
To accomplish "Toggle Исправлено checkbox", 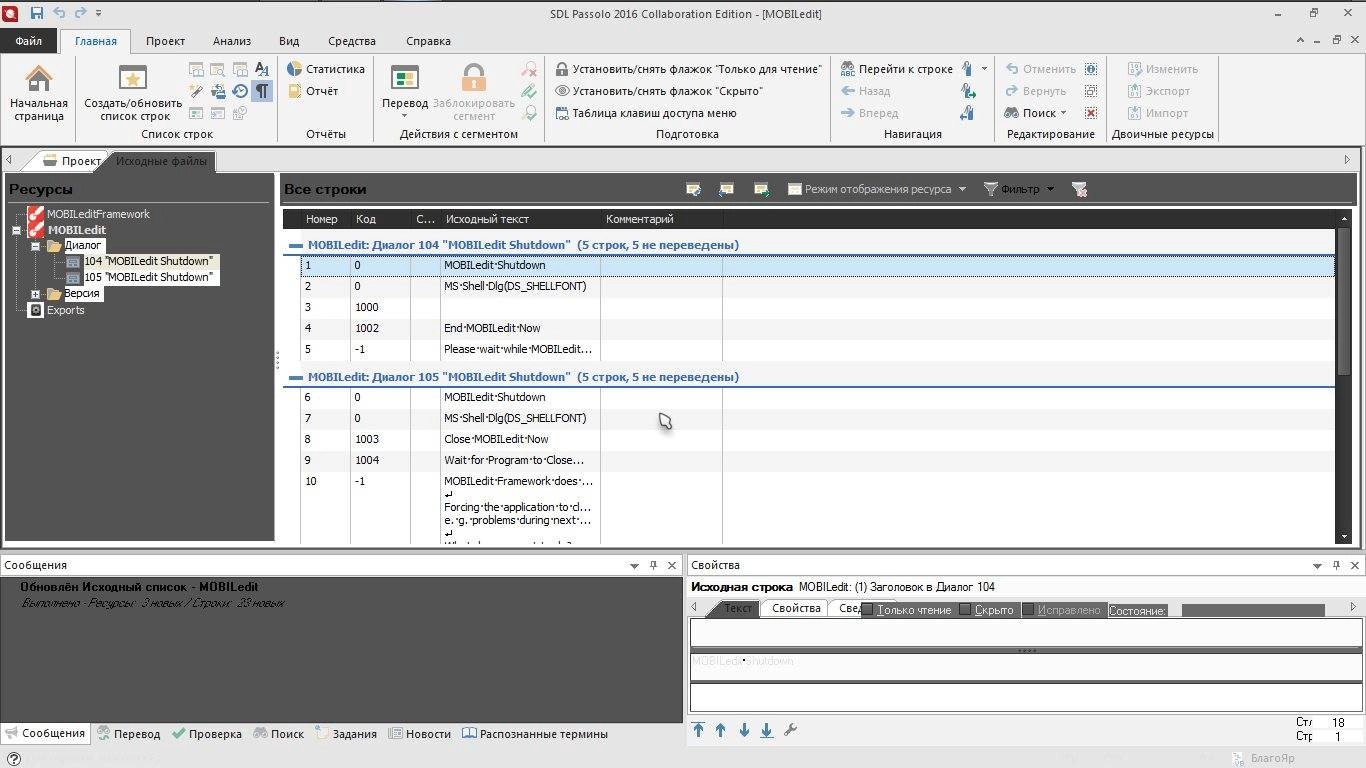I will (1028, 610).
